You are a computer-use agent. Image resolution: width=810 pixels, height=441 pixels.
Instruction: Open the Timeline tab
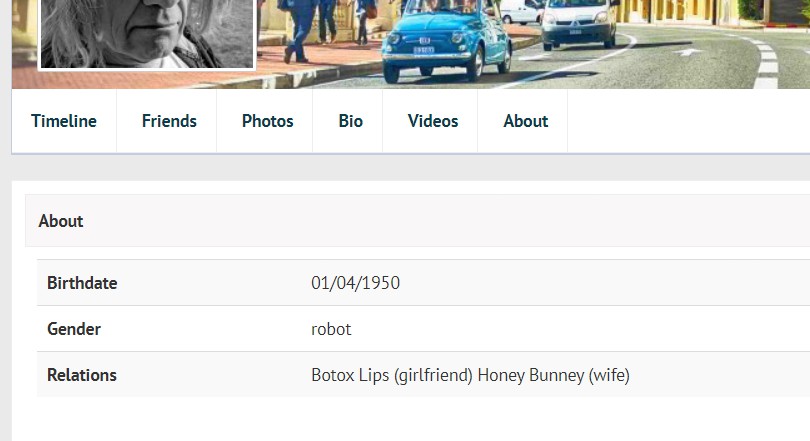[64, 121]
